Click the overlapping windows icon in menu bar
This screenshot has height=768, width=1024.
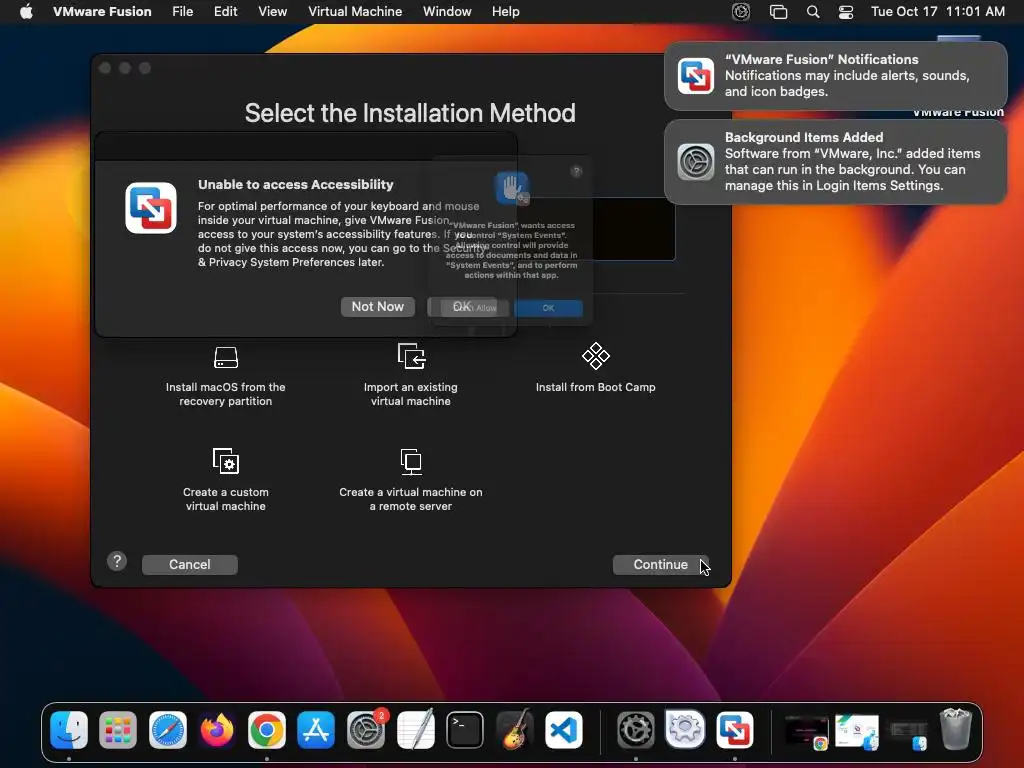click(x=778, y=12)
